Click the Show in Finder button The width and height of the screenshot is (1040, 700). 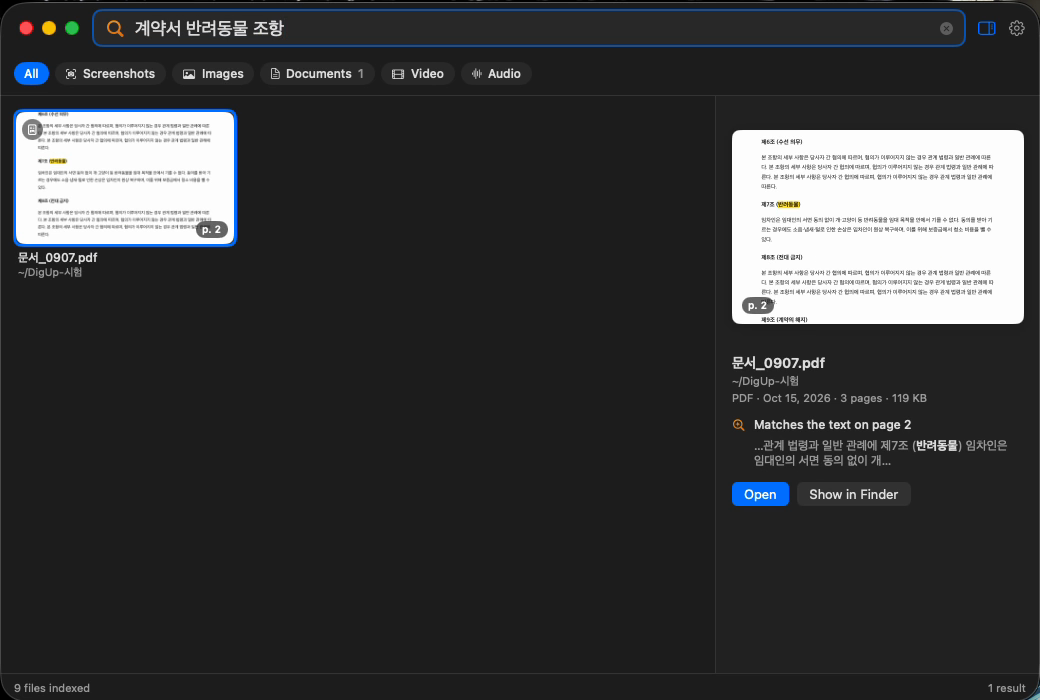(854, 494)
